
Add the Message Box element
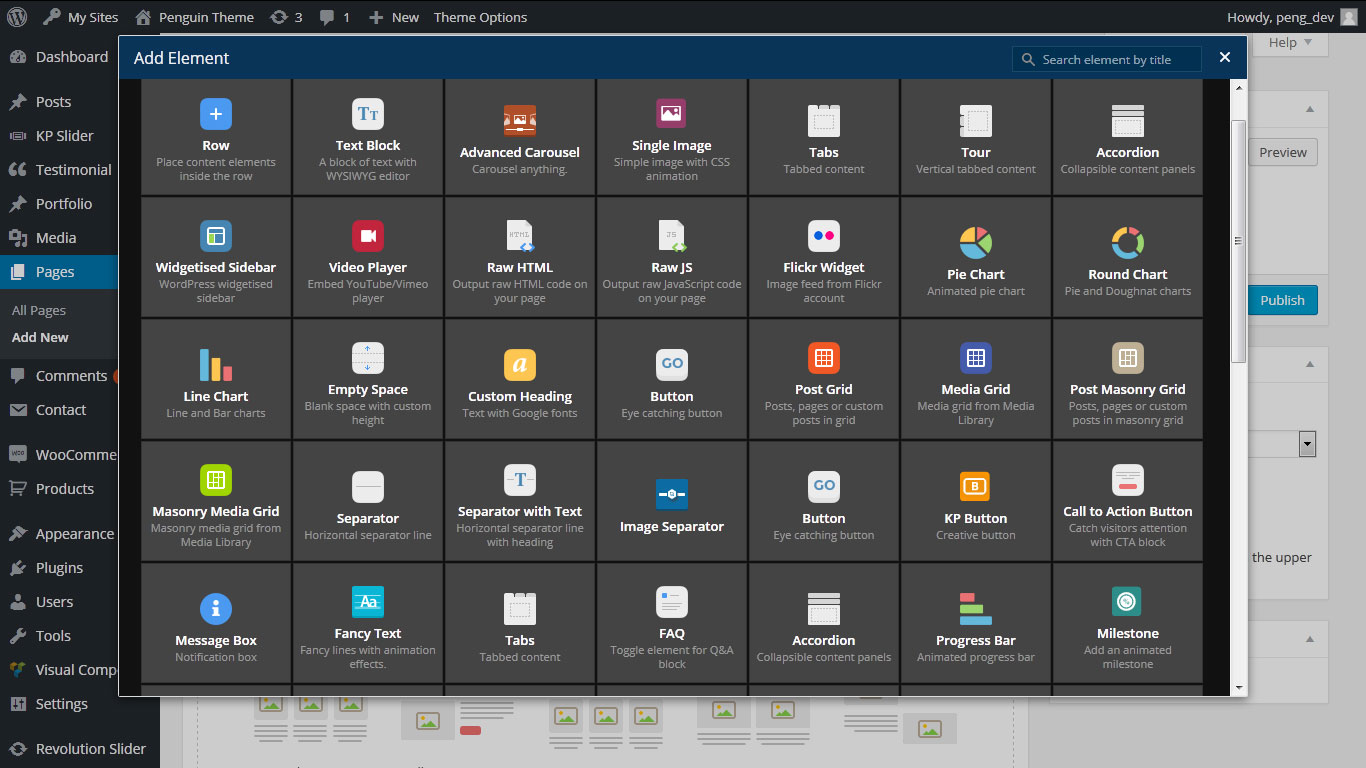tap(216, 608)
